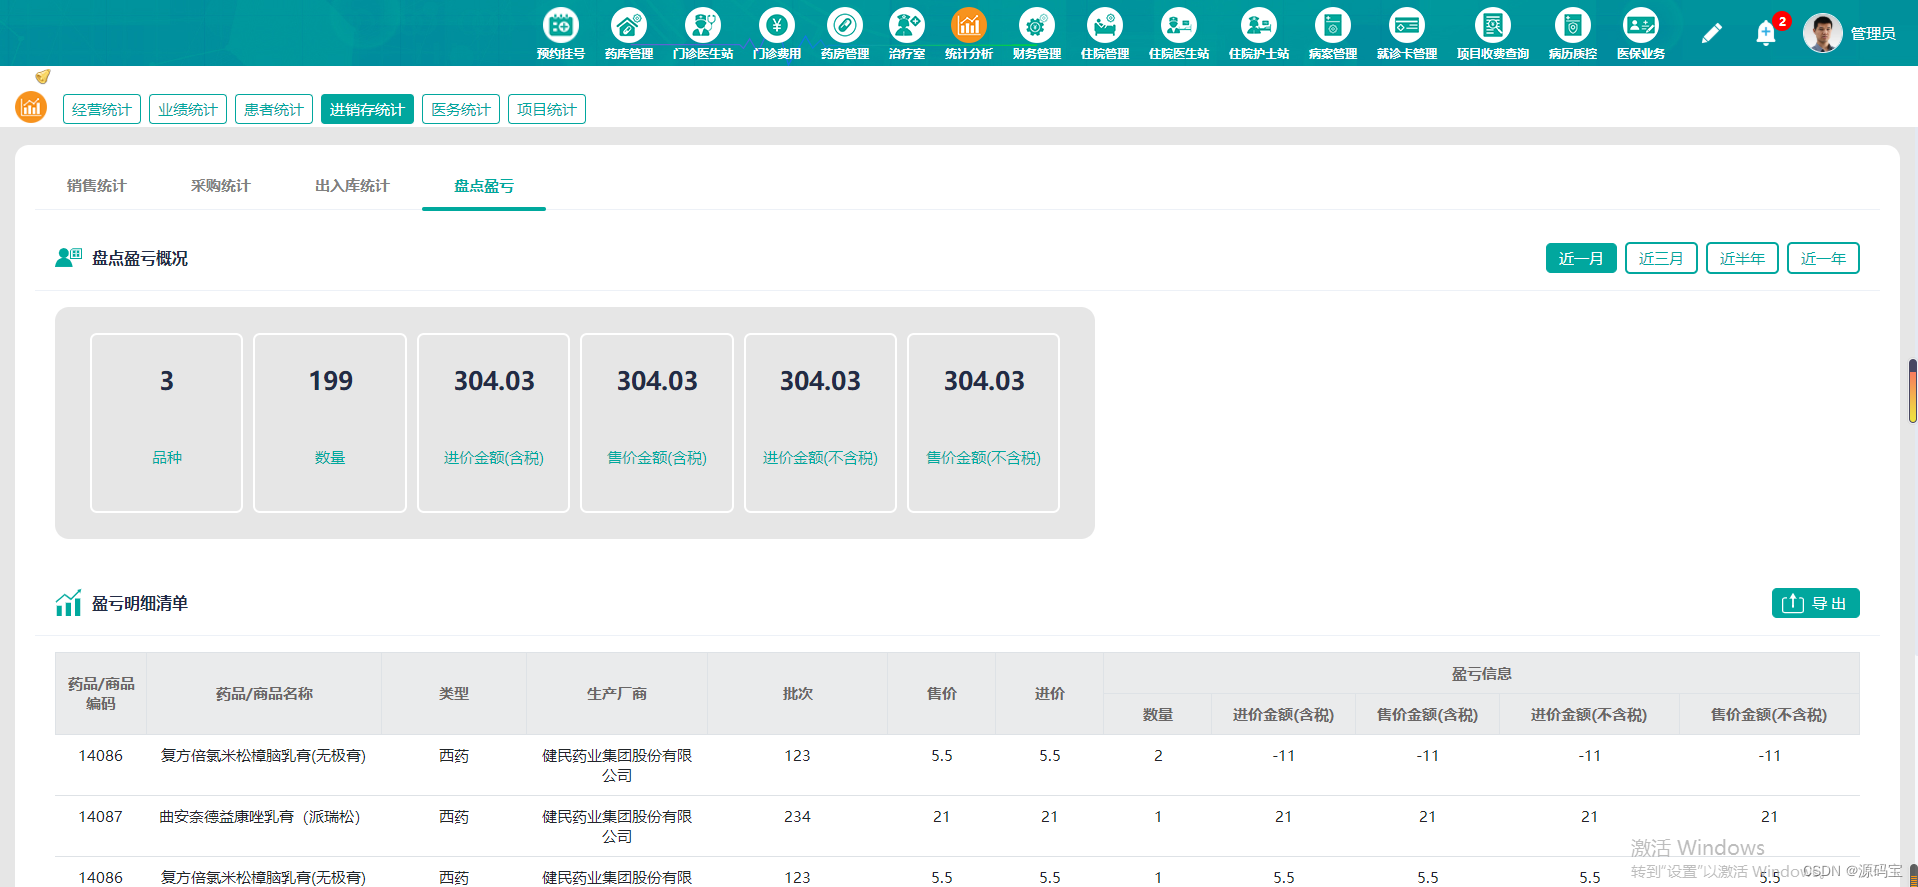Open the 财务管理 finance module
This screenshot has width=1918, height=887.
click(x=1036, y=33)
